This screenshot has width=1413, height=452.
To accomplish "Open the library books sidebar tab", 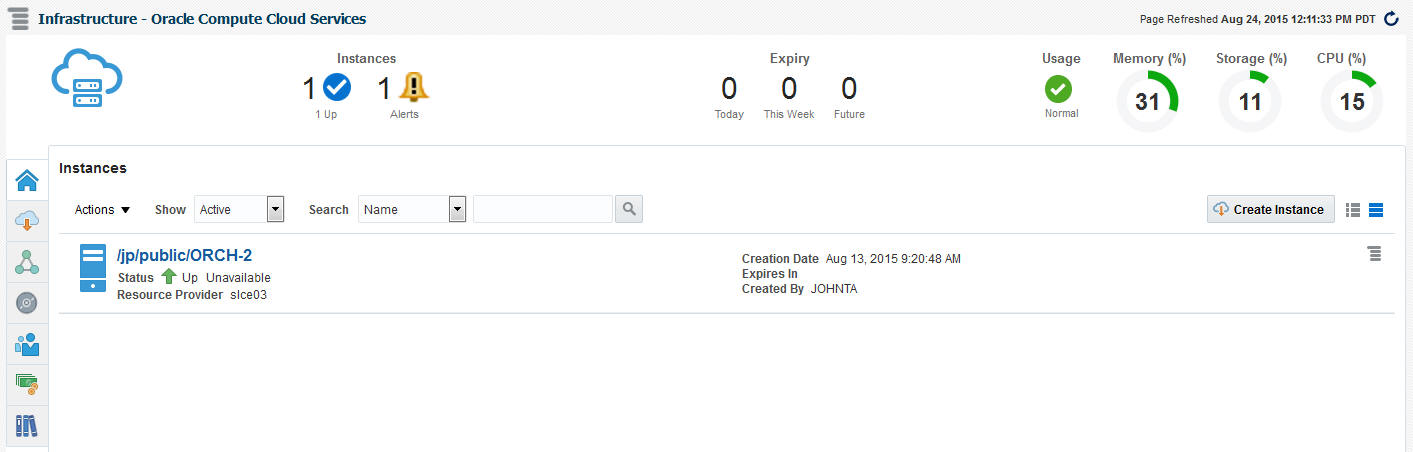I will pyautogui.click(x=27, y=426).
